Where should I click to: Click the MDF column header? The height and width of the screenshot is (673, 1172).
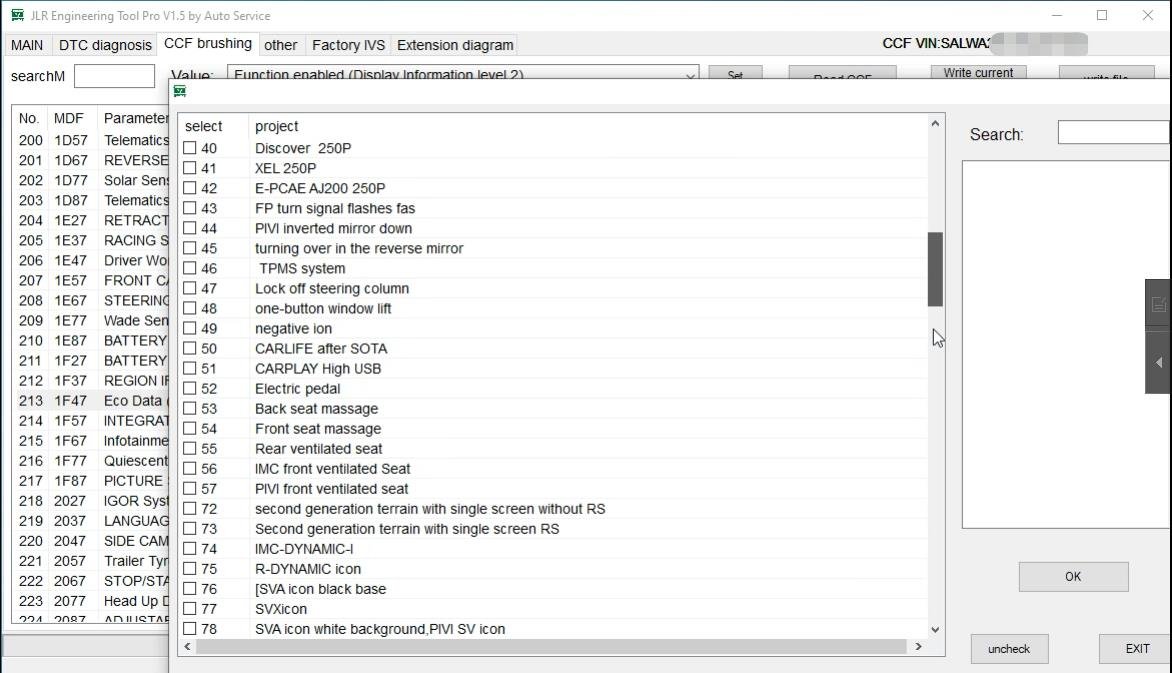pyautogui.click(x=69, y=118)
